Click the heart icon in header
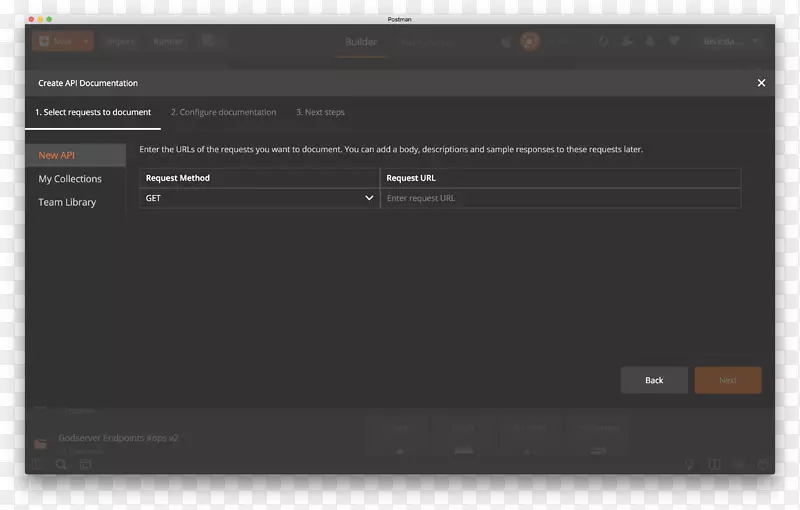Screen dimensions: 800x510 pos(674,41)
